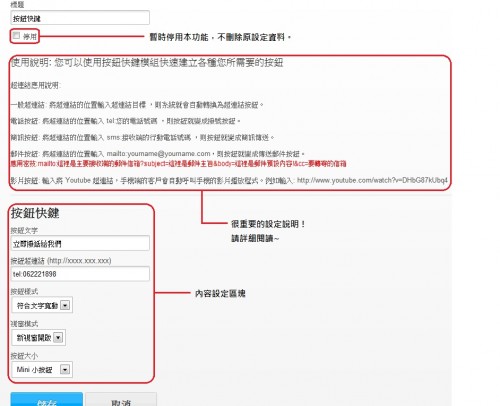The image size is (500, 406).
Task: Click the arrow on the 按鈕大小 combo box
Action: 65,370
